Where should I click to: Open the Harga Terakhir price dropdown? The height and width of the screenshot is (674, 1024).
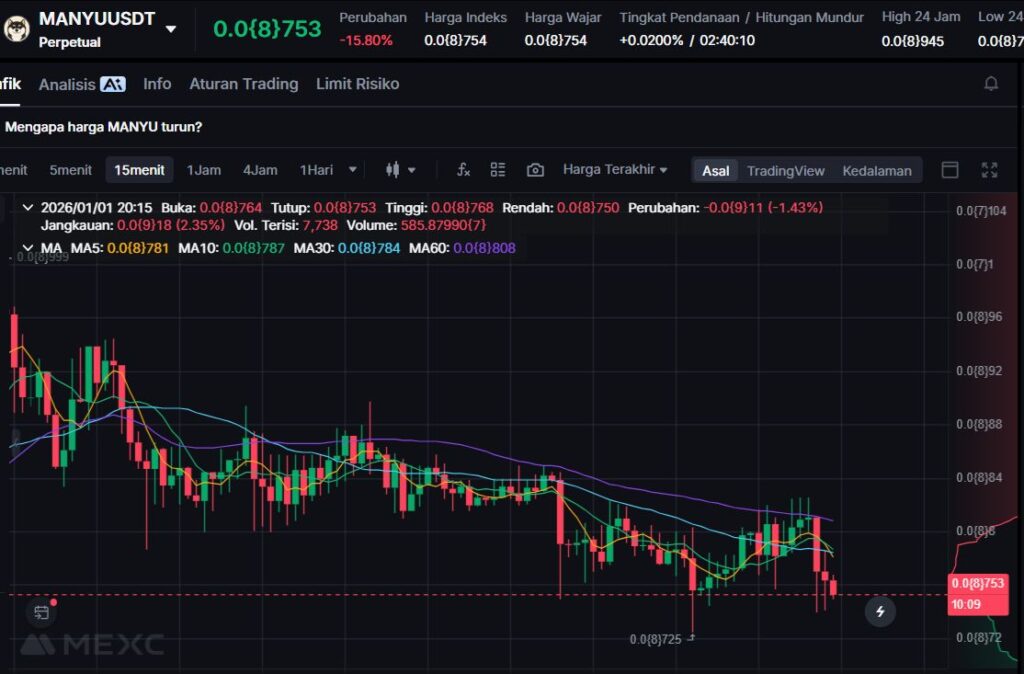click(615, 170)
